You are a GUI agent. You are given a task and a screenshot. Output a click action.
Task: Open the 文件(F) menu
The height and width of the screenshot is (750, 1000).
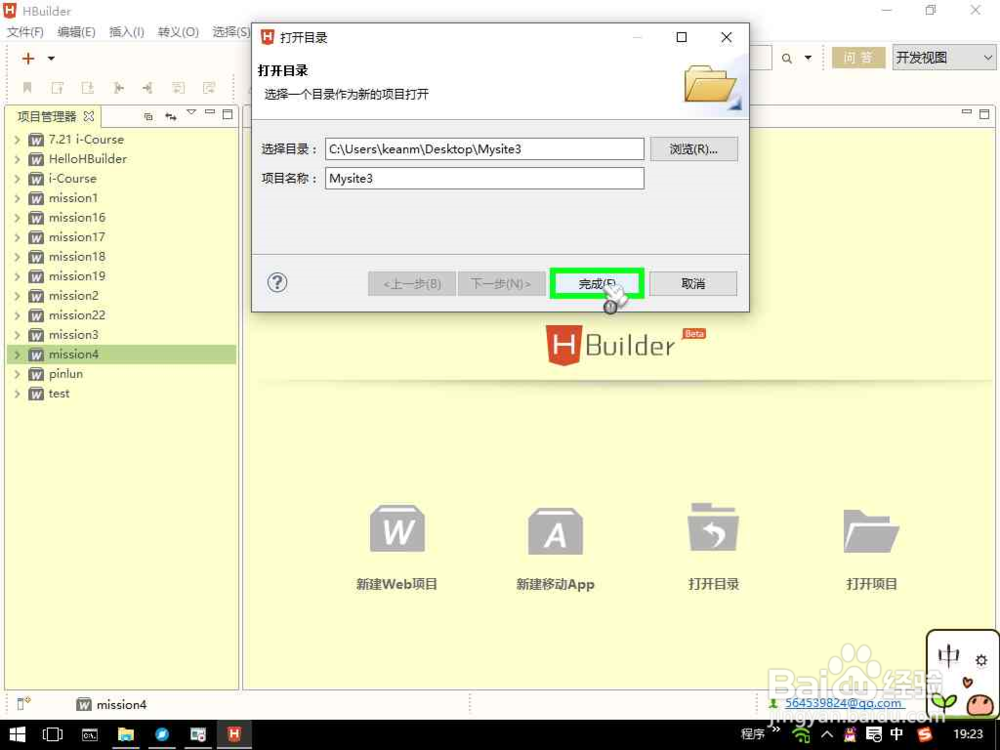coord(25,32)
